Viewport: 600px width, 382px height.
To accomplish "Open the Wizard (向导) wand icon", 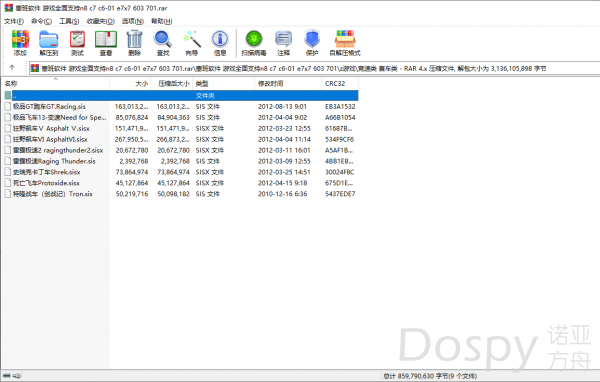I will pos(191,39).
